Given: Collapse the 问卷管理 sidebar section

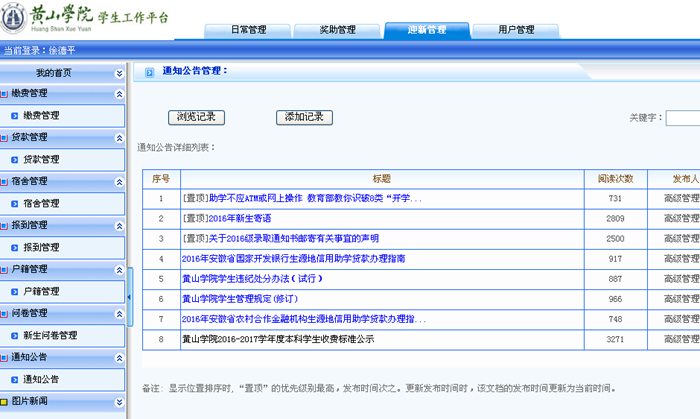Looking at the screenshot, I should [x=119, y=314].
